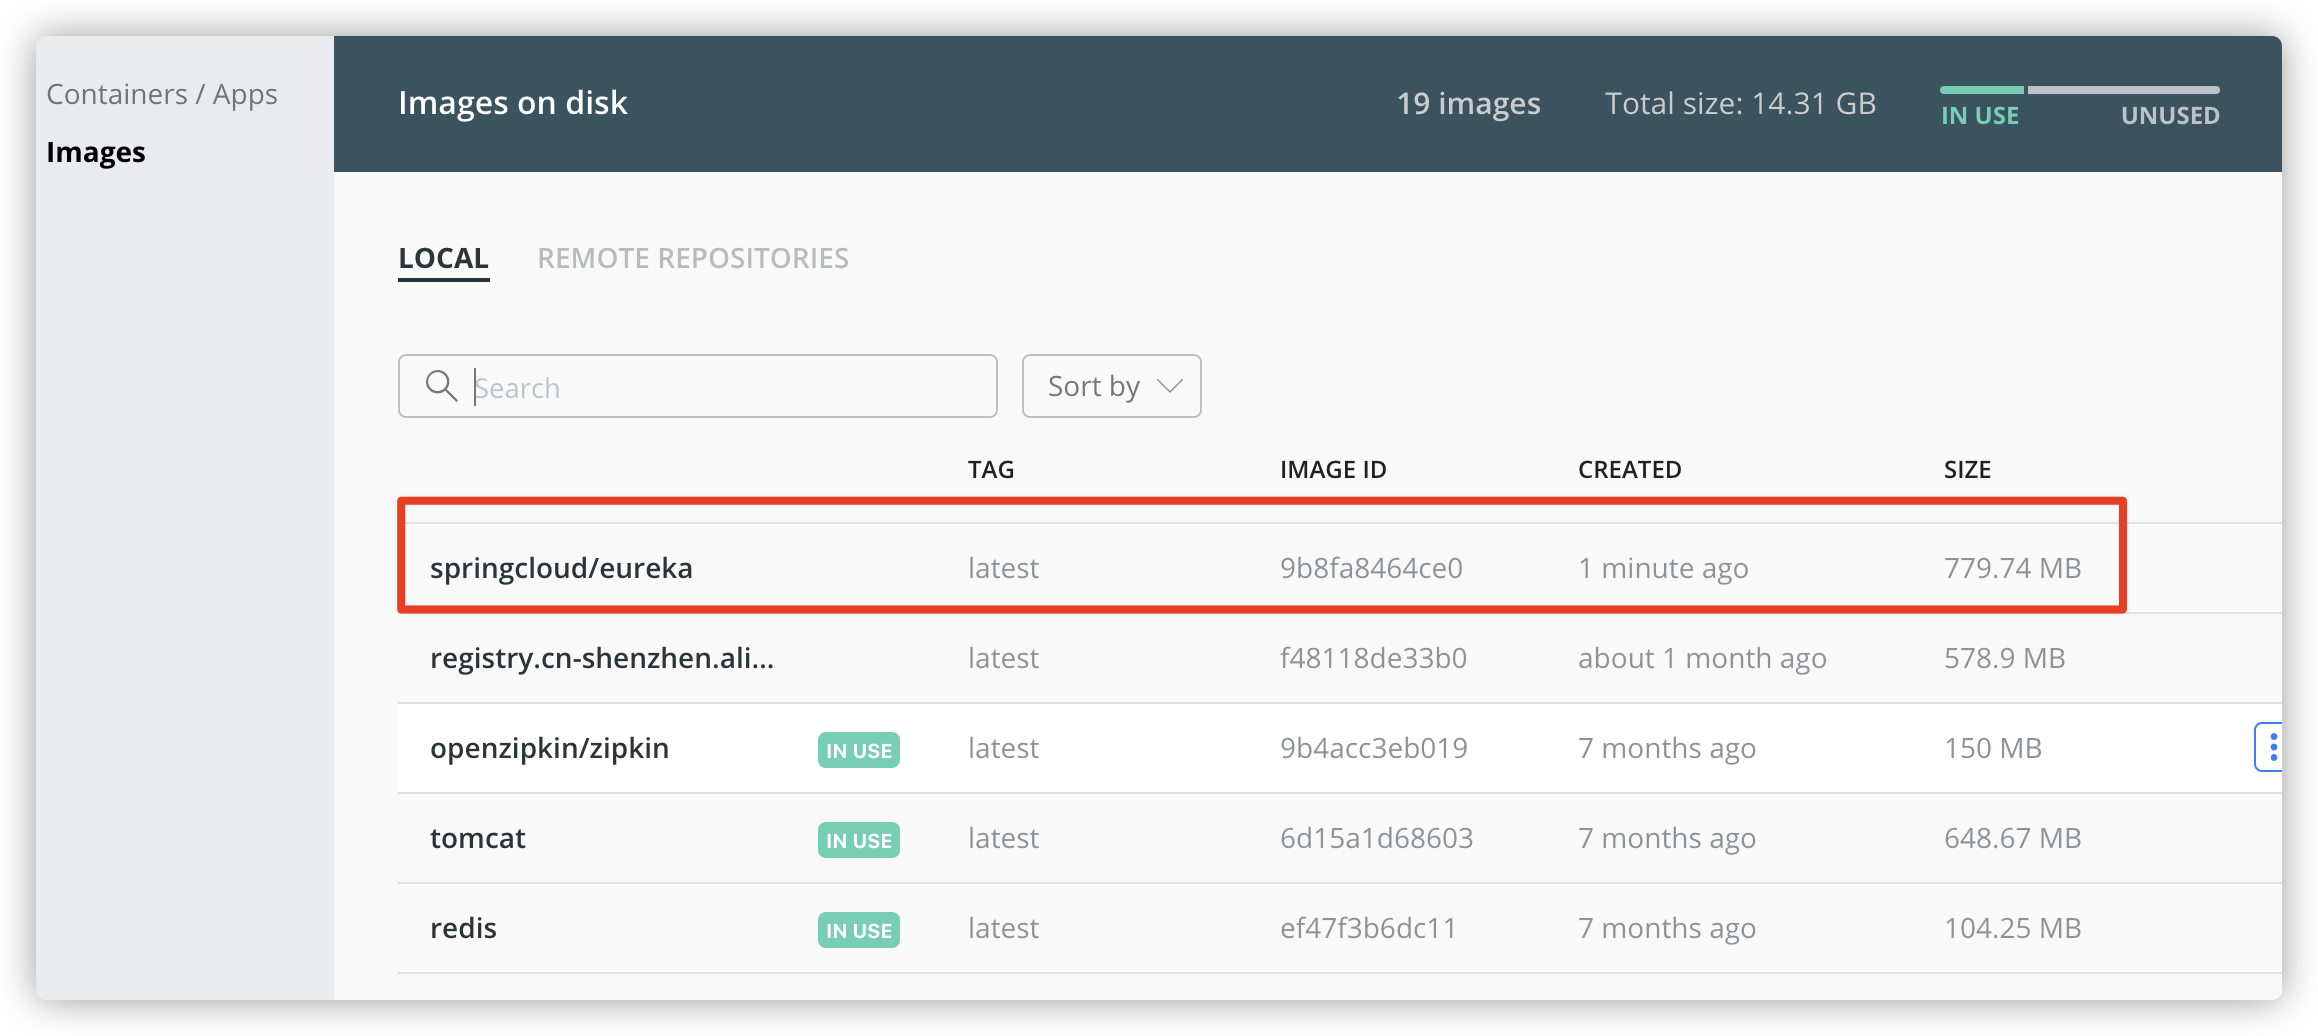Select the redis image name

click(x=463, y=928)
